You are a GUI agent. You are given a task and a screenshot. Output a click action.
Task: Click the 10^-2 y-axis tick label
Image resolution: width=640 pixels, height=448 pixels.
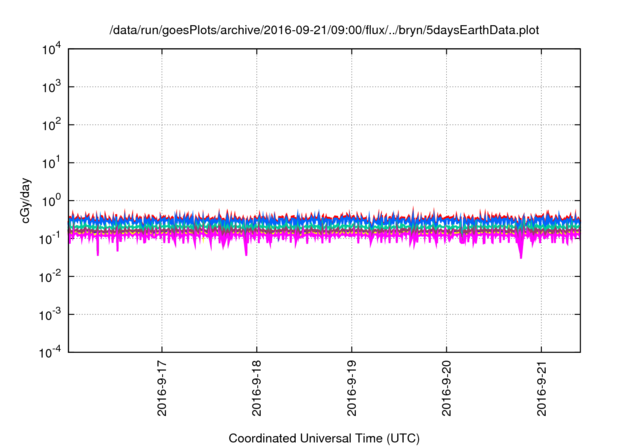point(50,276)
